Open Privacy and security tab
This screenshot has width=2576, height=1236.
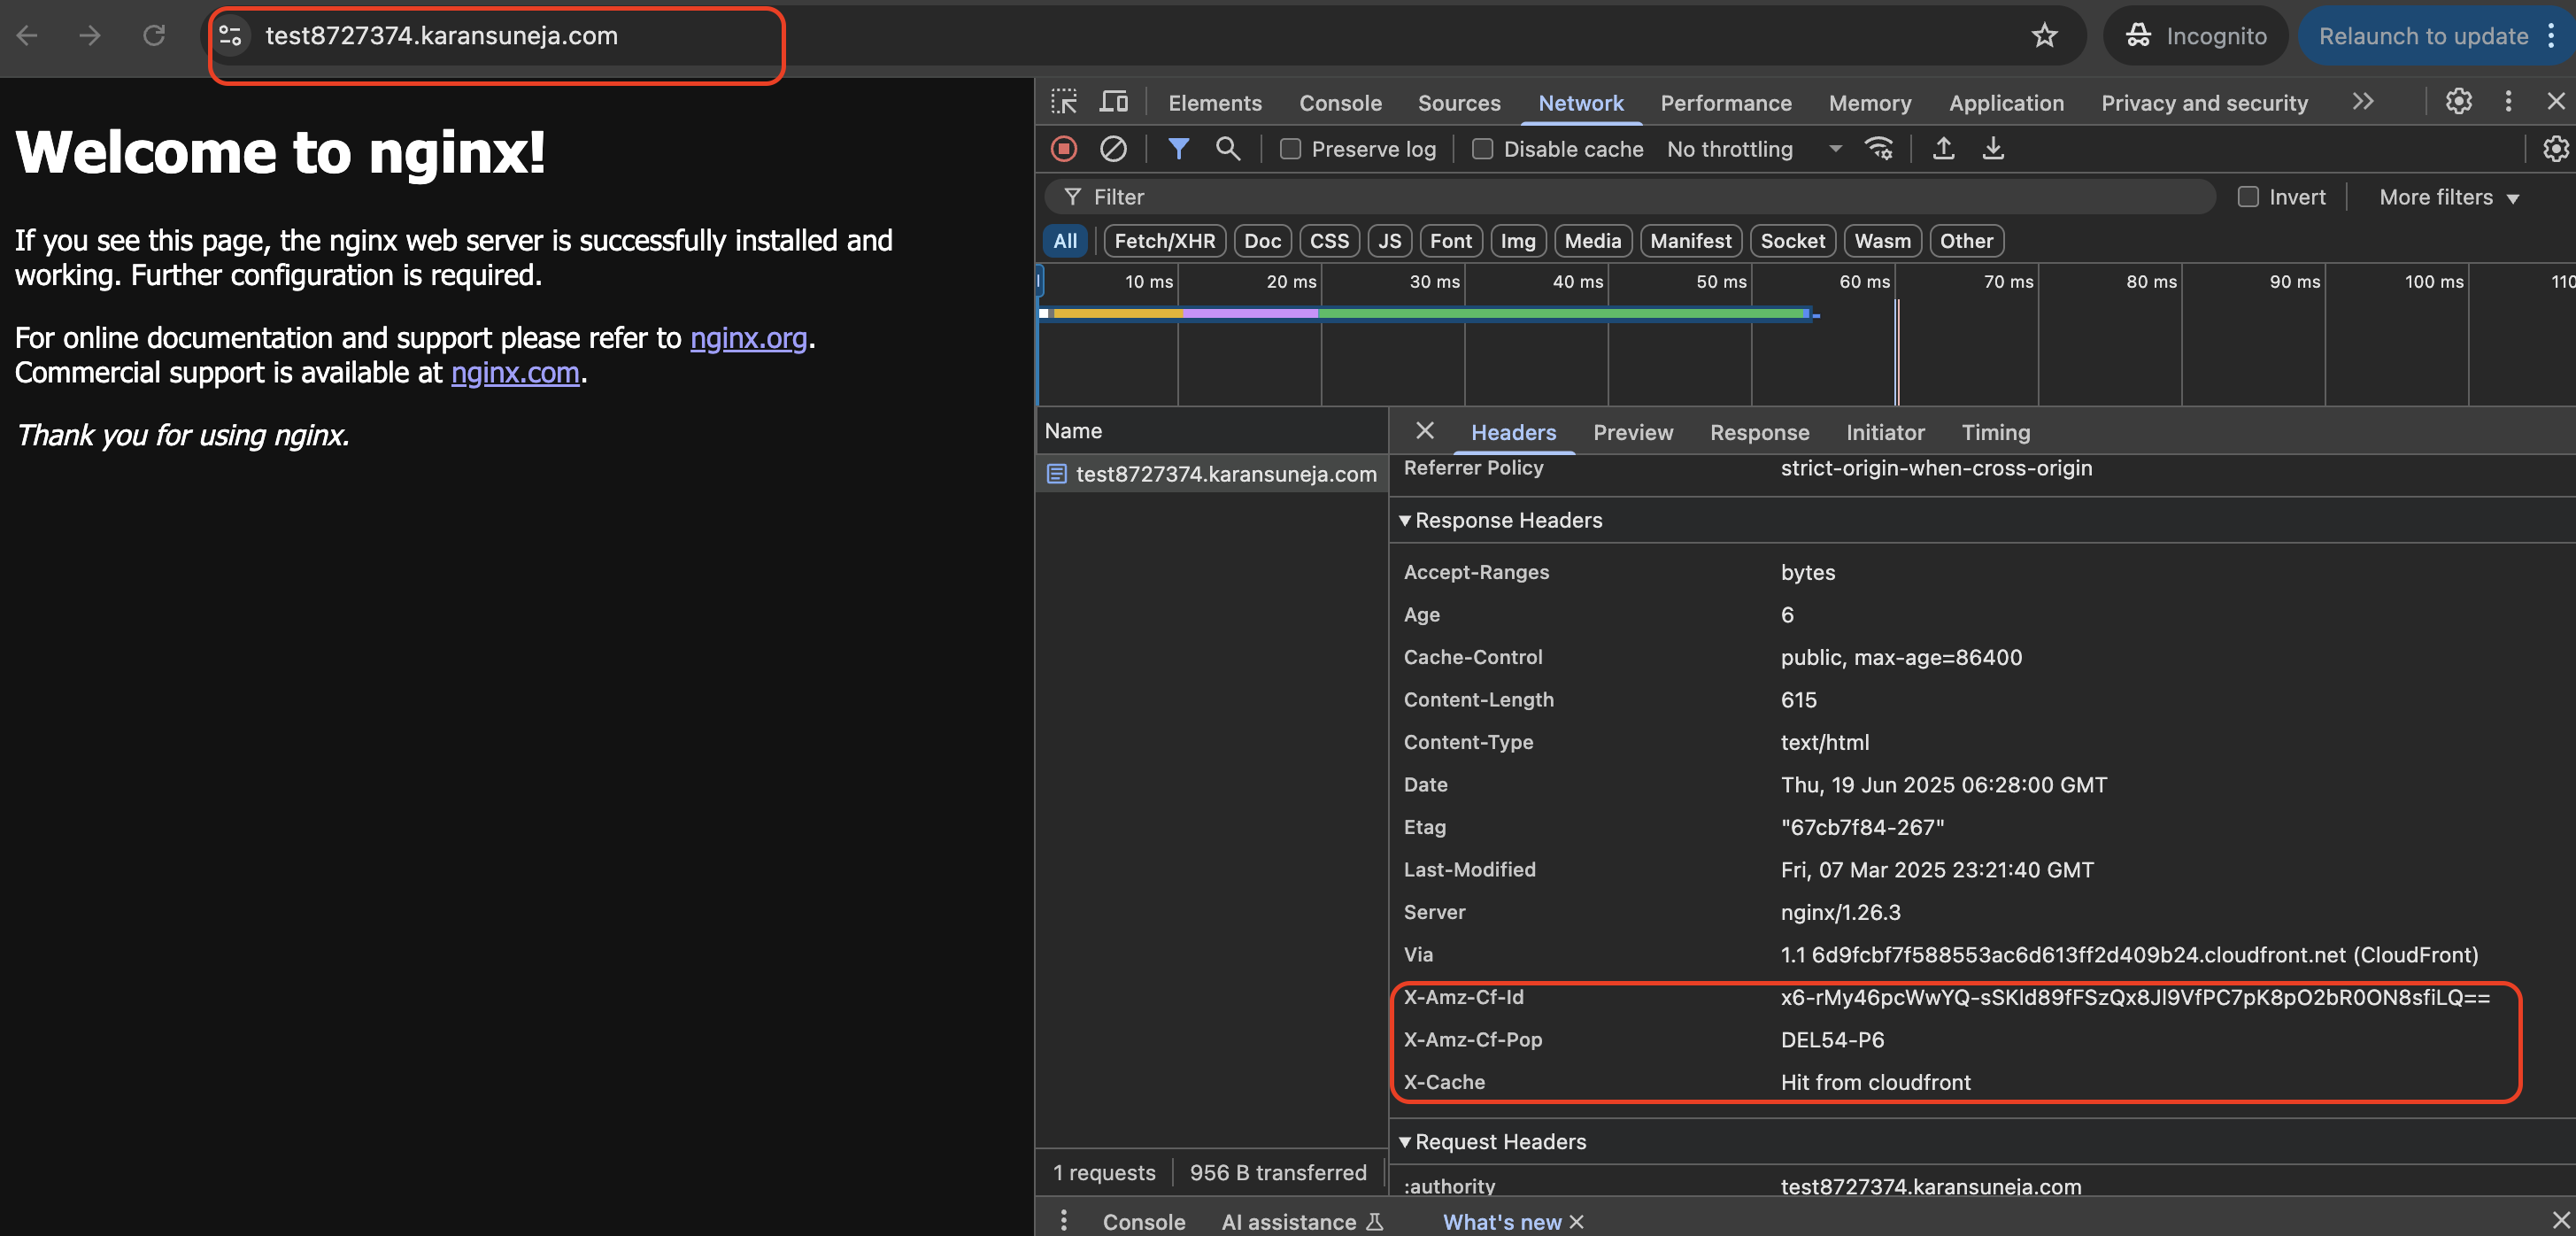[2203, 103]
